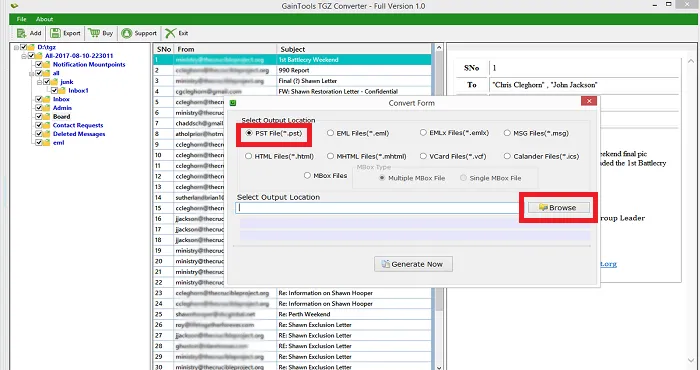This screenshot has height=370, width=700.
Task: Toggle the junk folder checkbox
Action: click(x=46, y=82)
